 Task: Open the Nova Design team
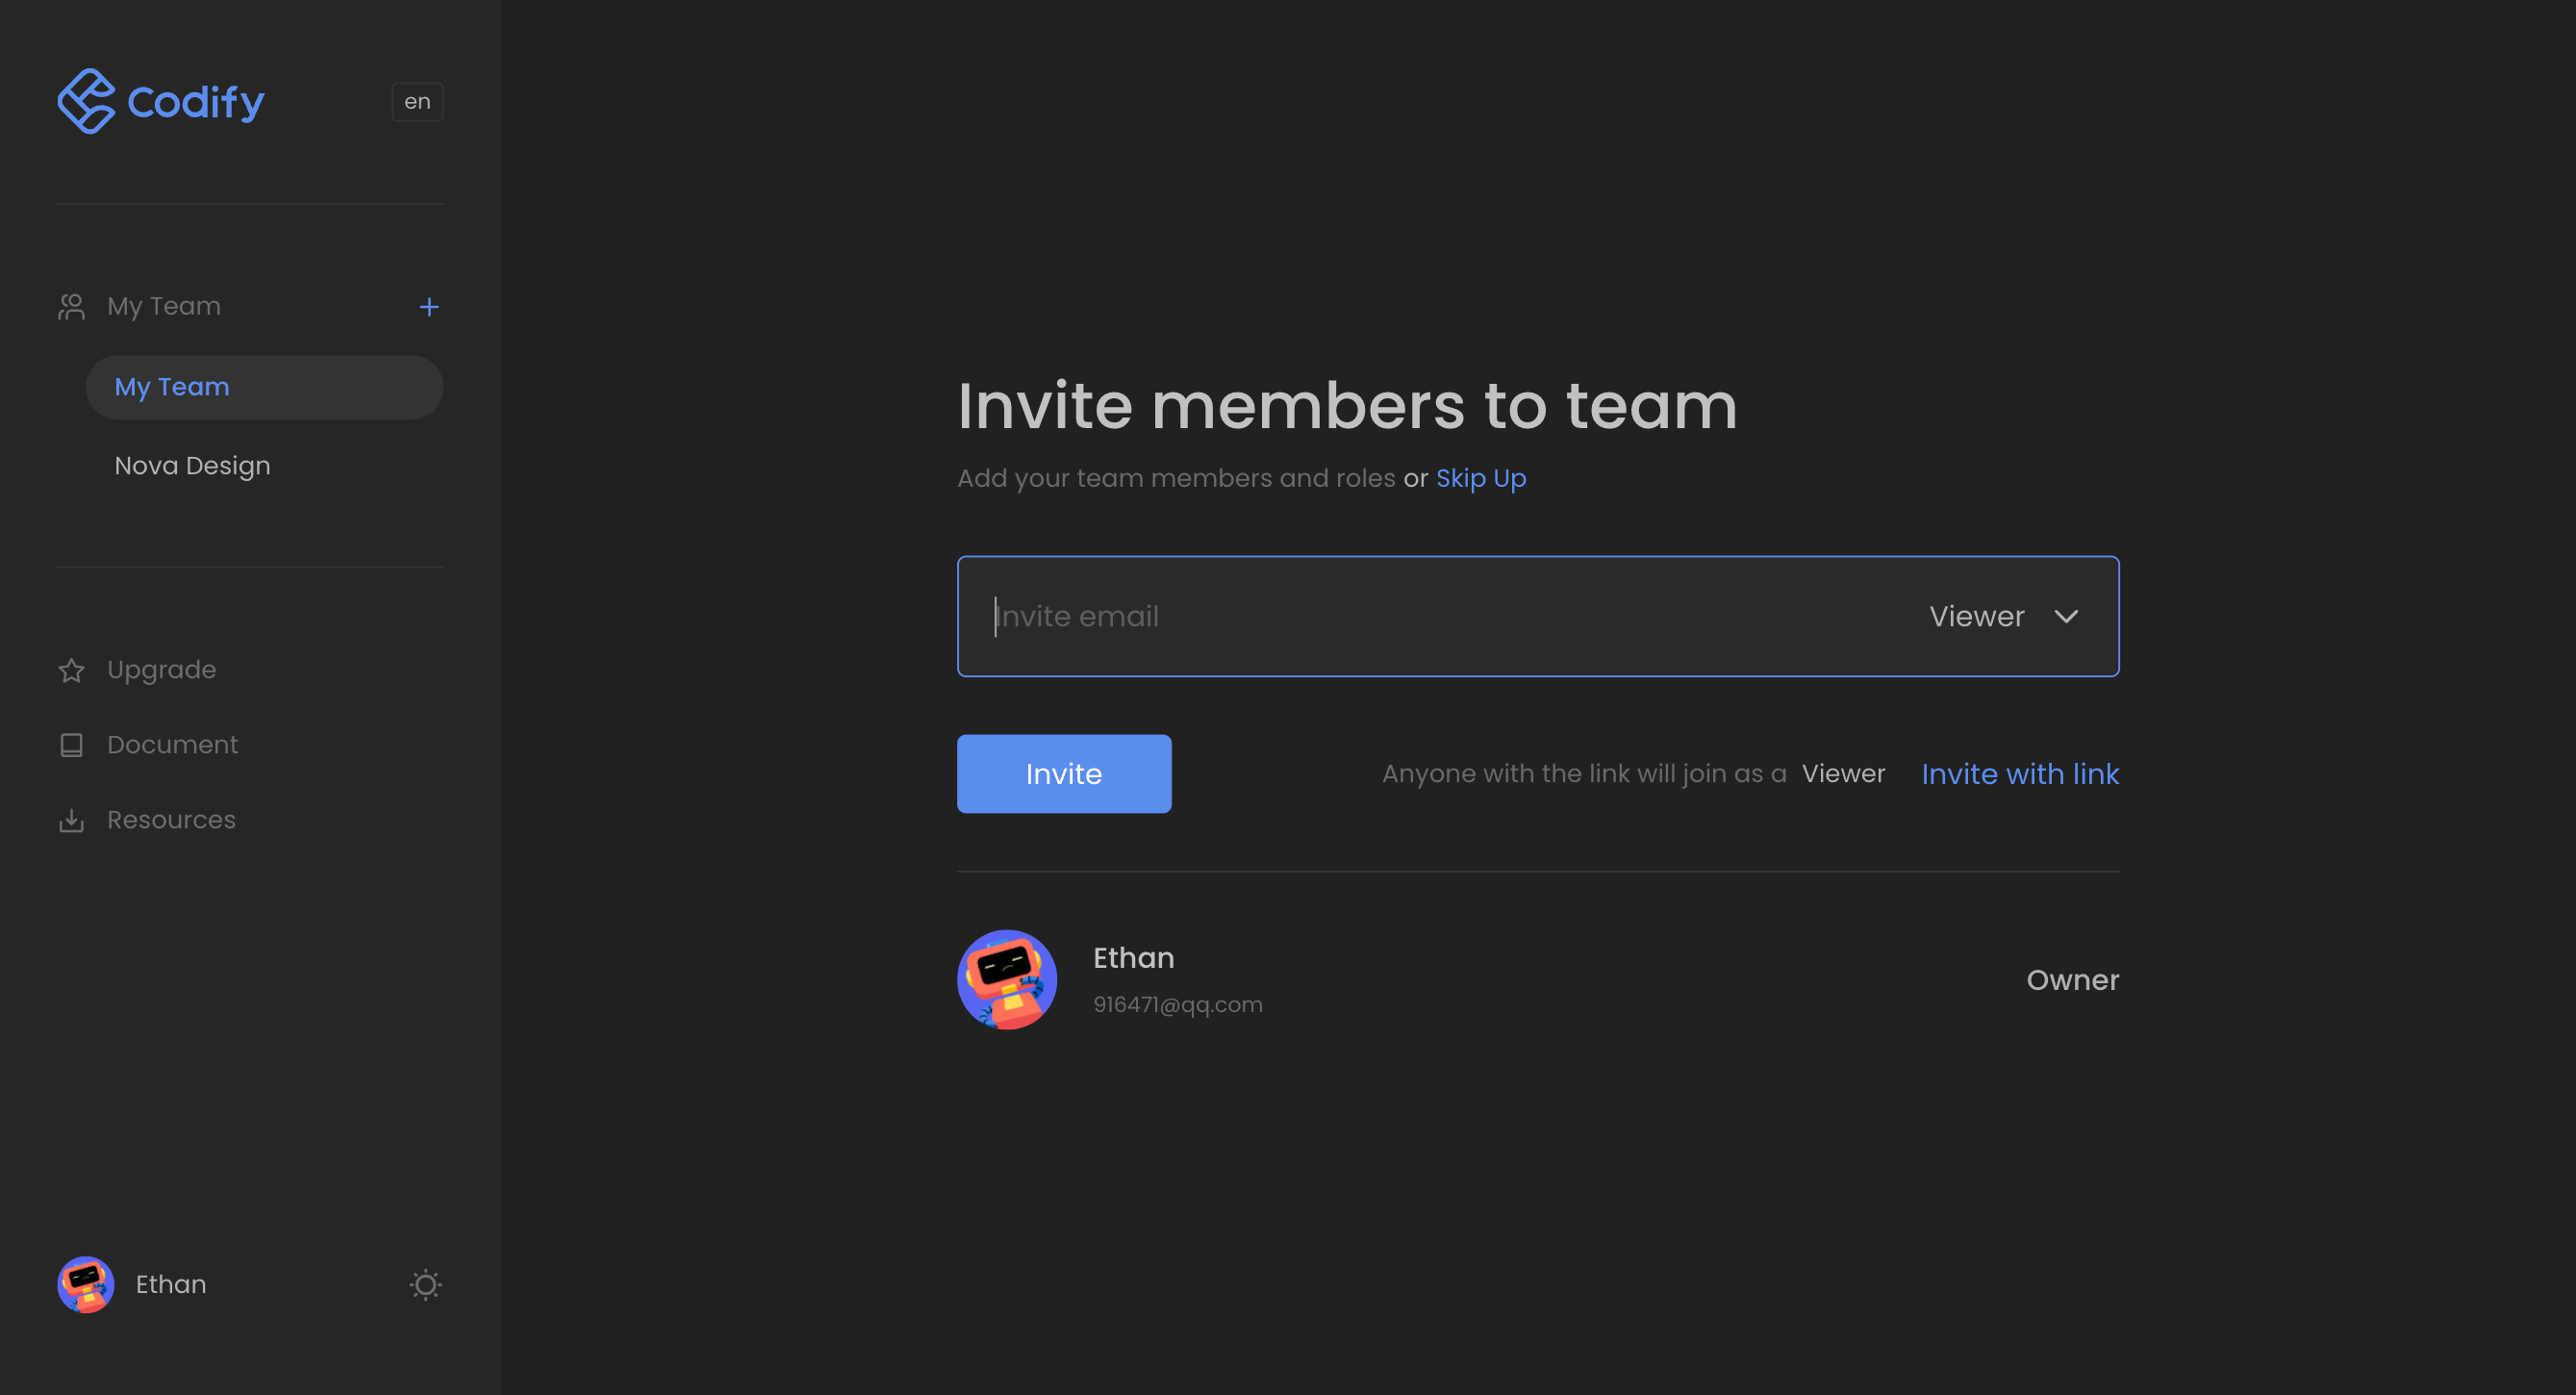192,466
